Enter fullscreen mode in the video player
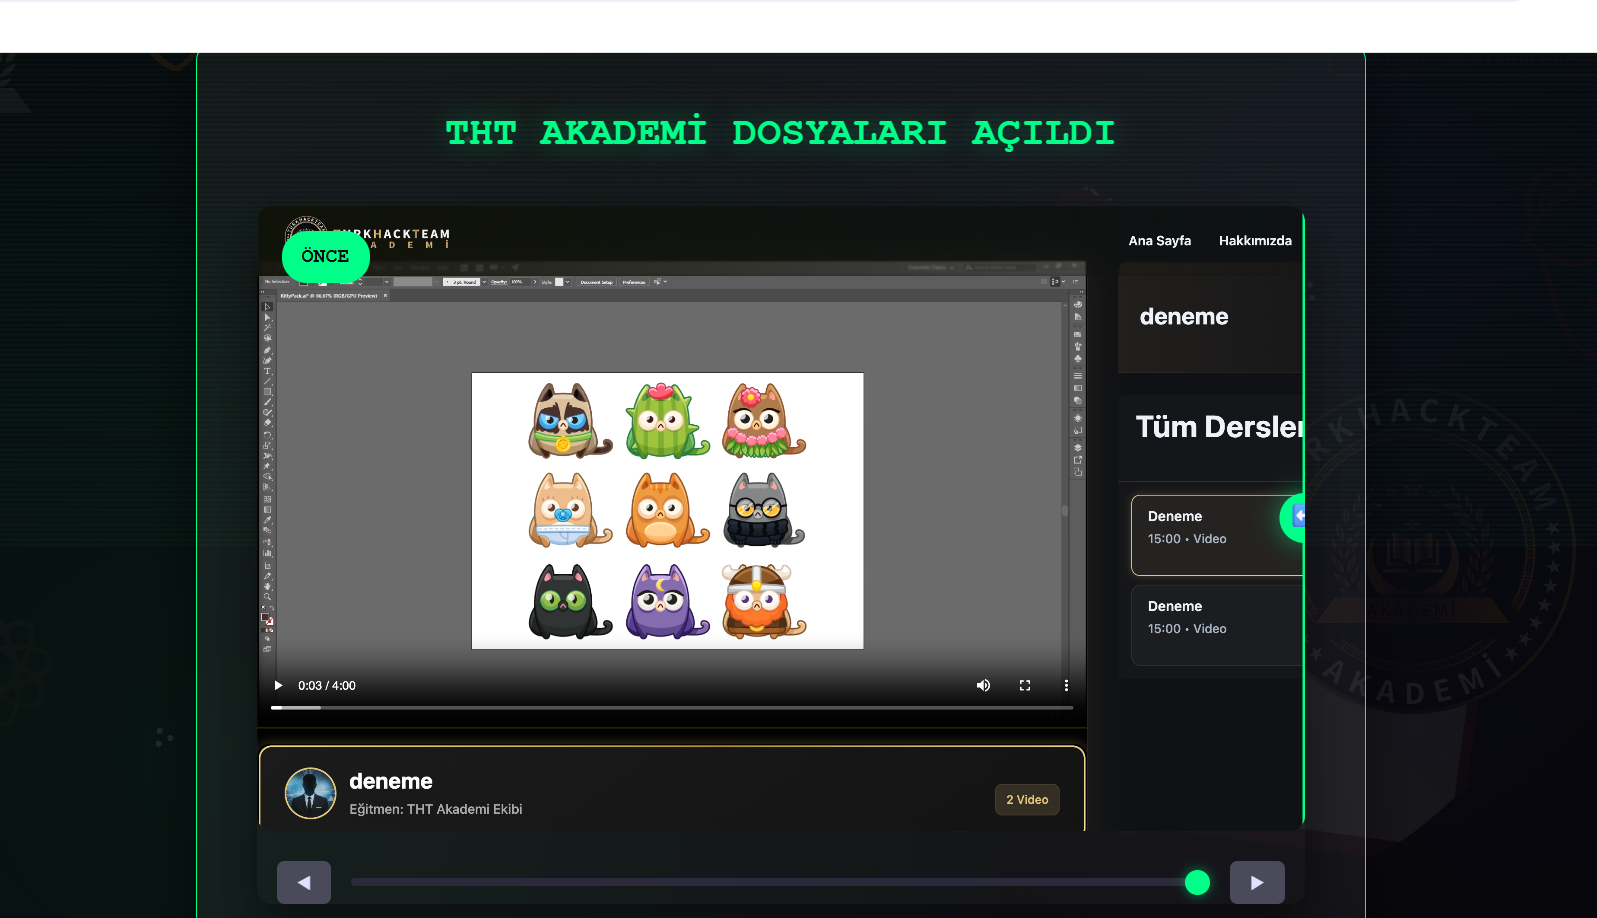The image size is (1597, 918). 1025,686
